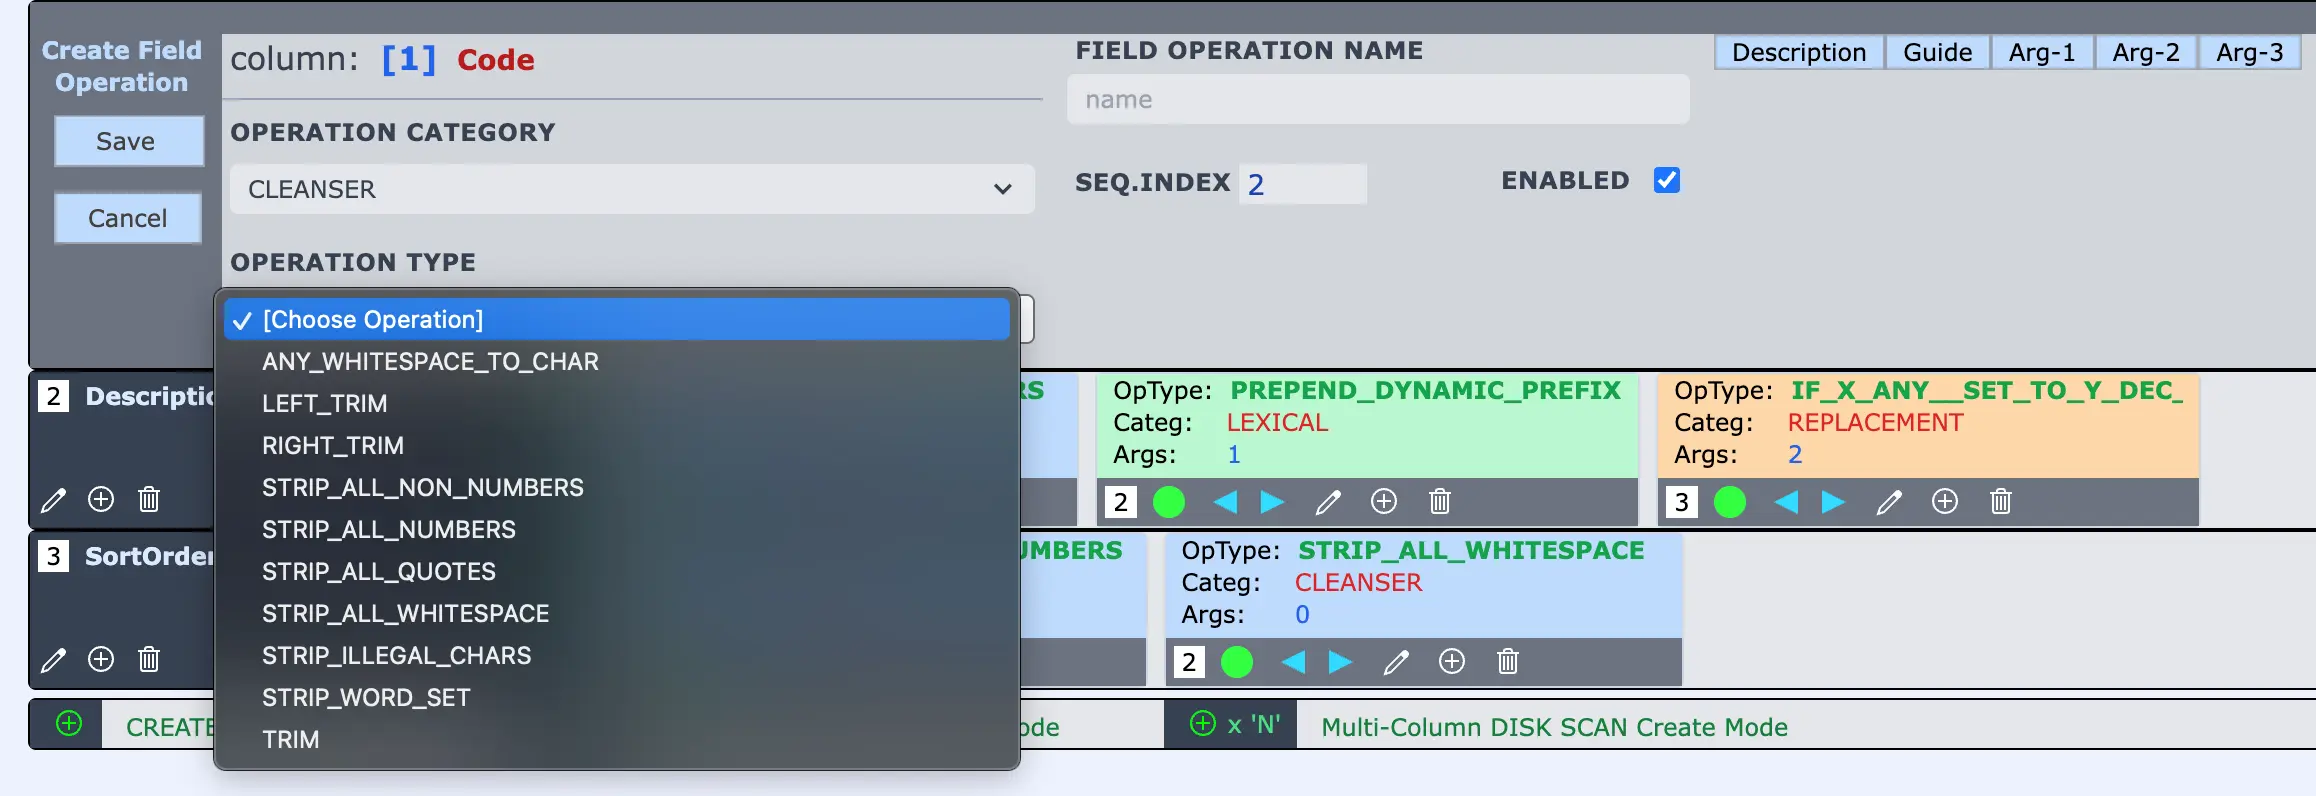Image resolution: width=2316 pixels, height=796 pixels.
Task: Switch to the Description tab
Action: point(1798,52)
